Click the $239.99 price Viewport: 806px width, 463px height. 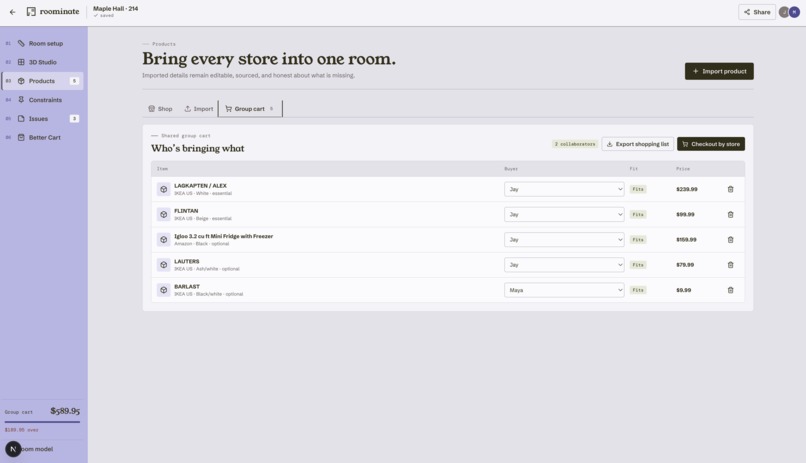pyautogui.click(x=687, y=189)
